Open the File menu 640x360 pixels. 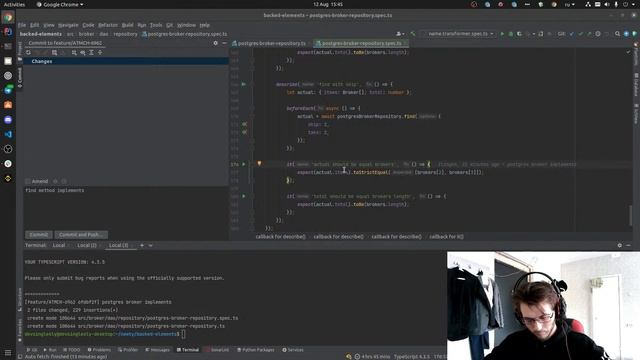[x=22, y=25]
